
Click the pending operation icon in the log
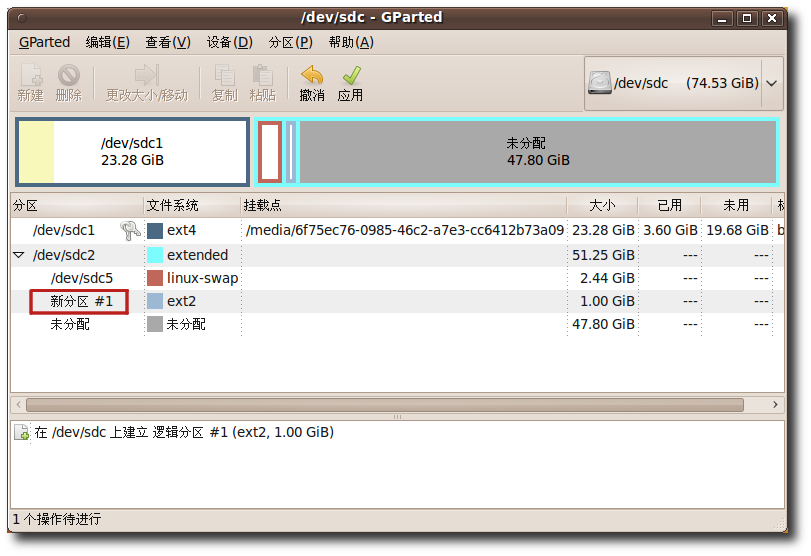click(21, 432)
